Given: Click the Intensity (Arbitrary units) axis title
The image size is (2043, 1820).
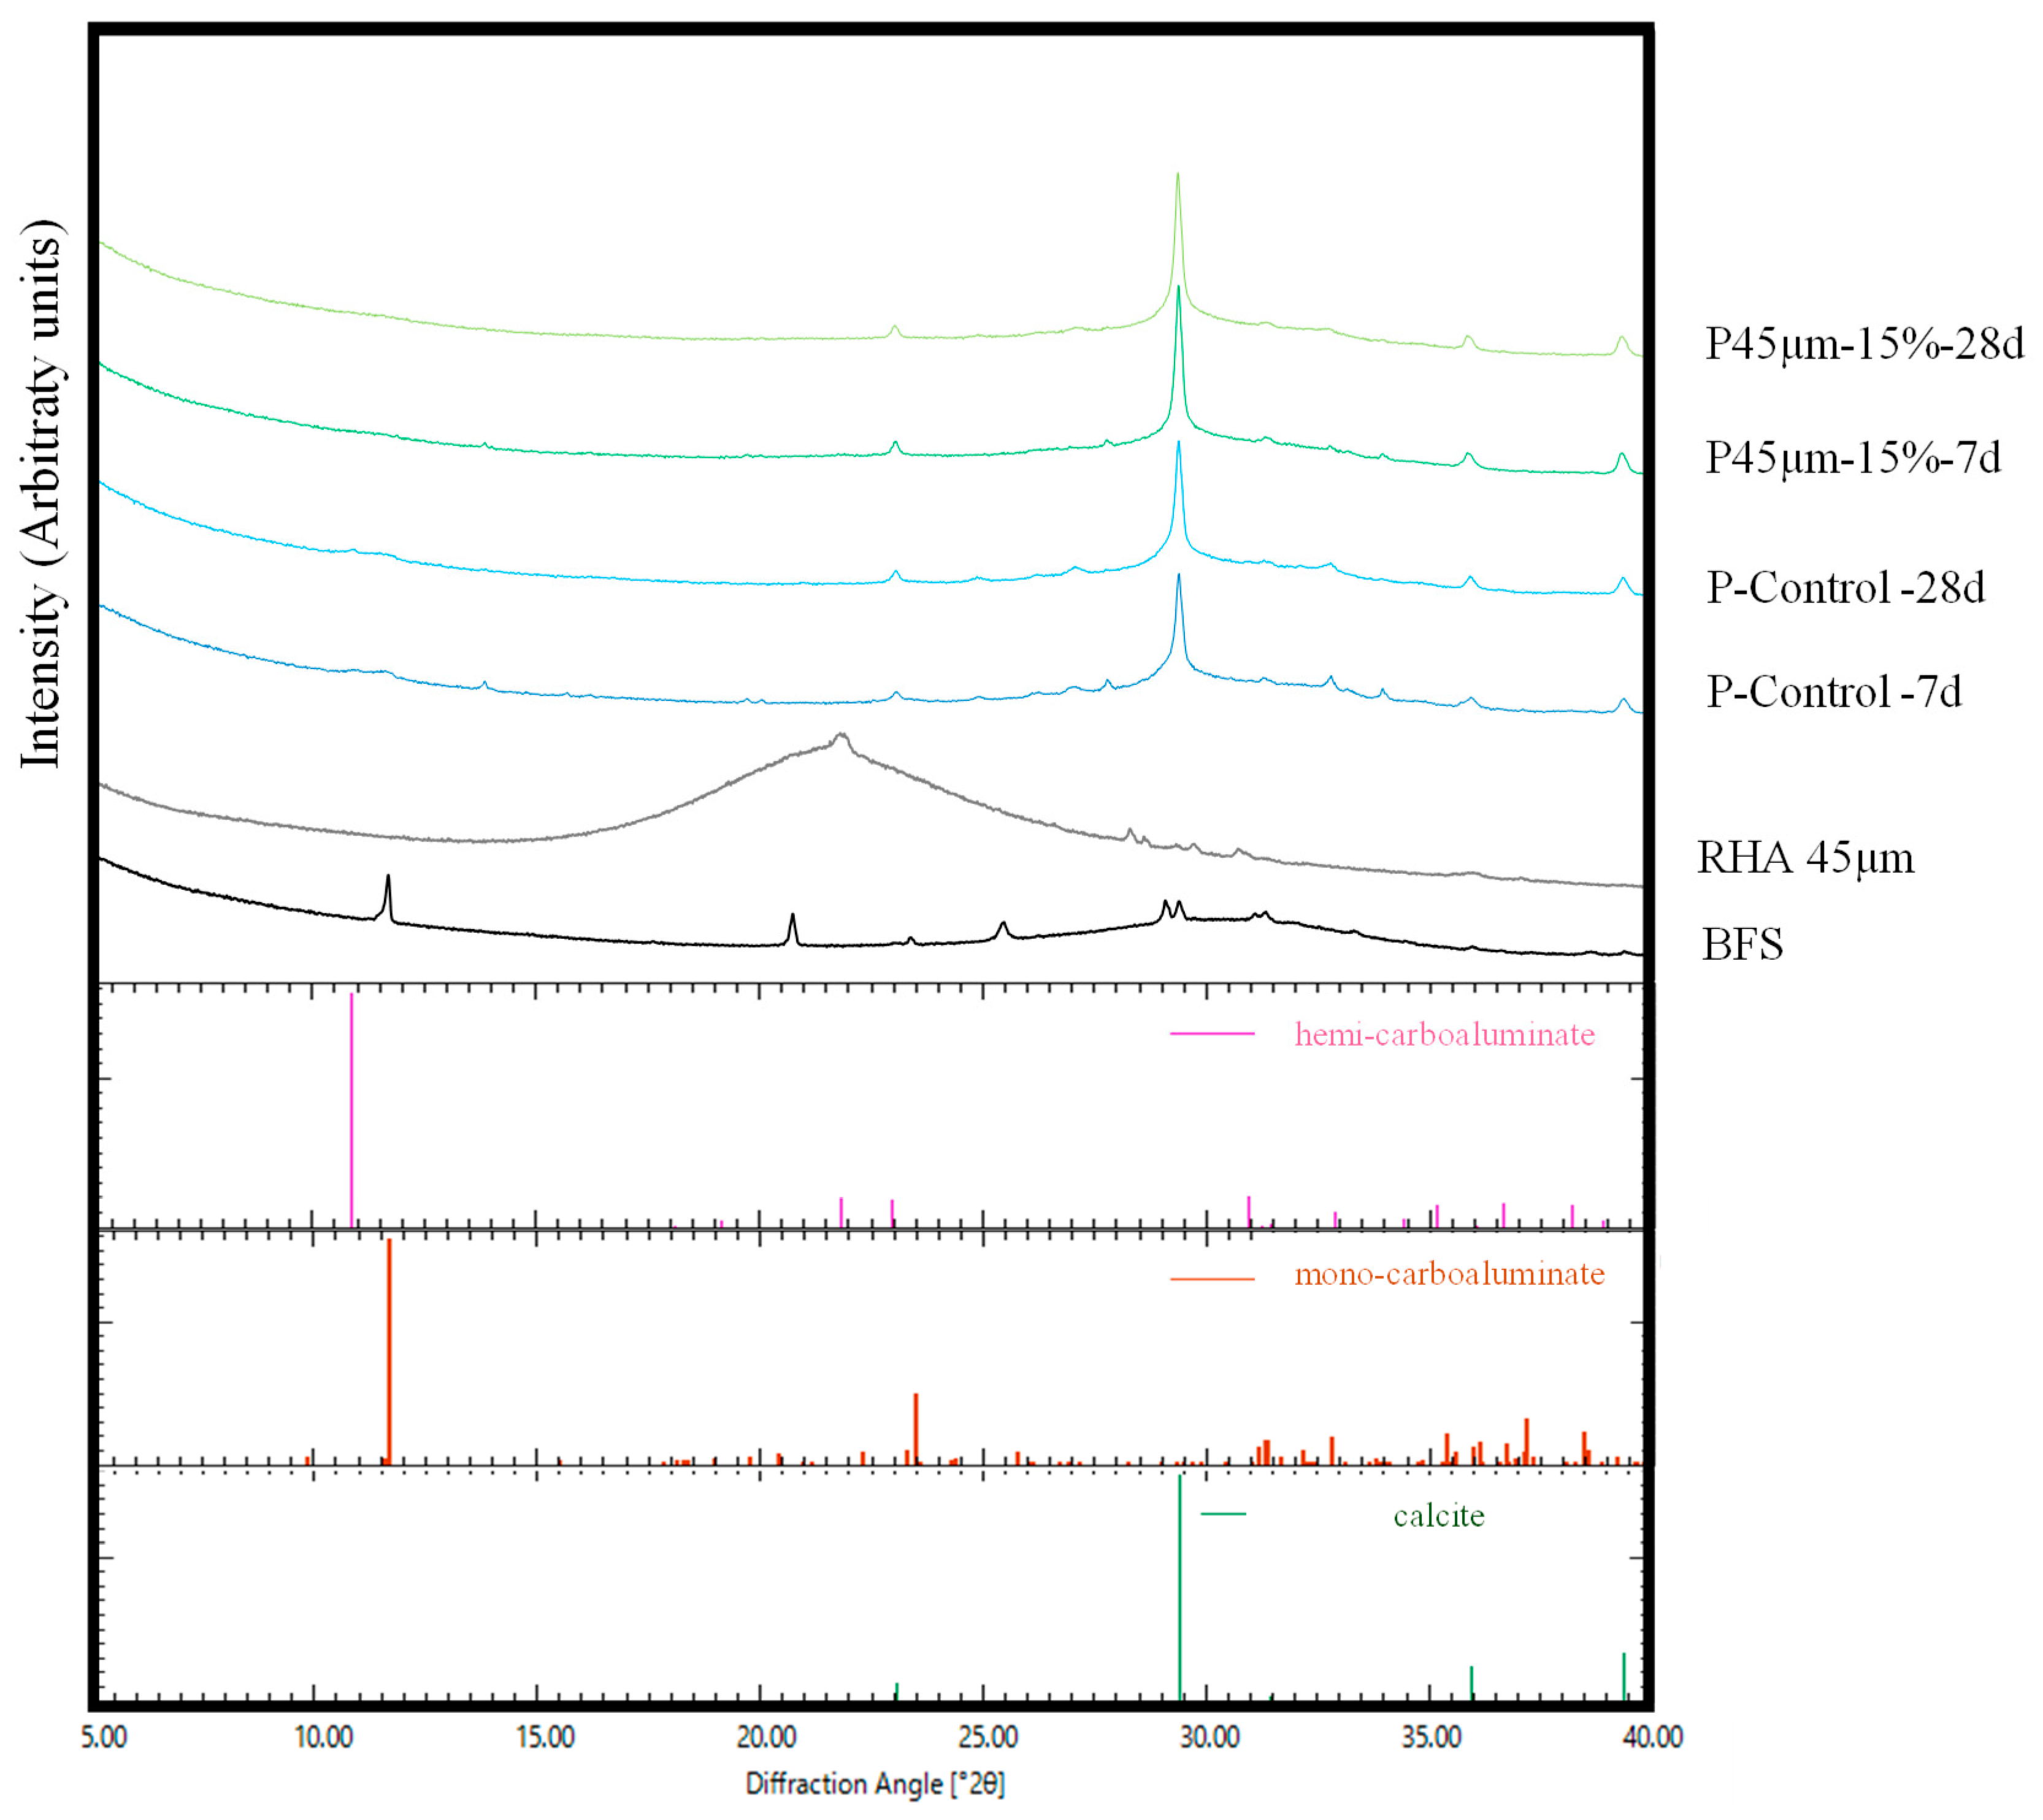Looking at the screenshot, I should (x=42, y=495).
